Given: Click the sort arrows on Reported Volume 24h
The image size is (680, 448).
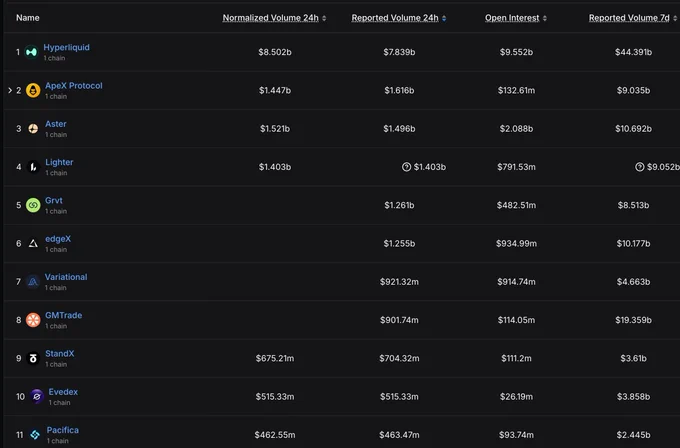Looking at the screenshot, I should 444,18.
